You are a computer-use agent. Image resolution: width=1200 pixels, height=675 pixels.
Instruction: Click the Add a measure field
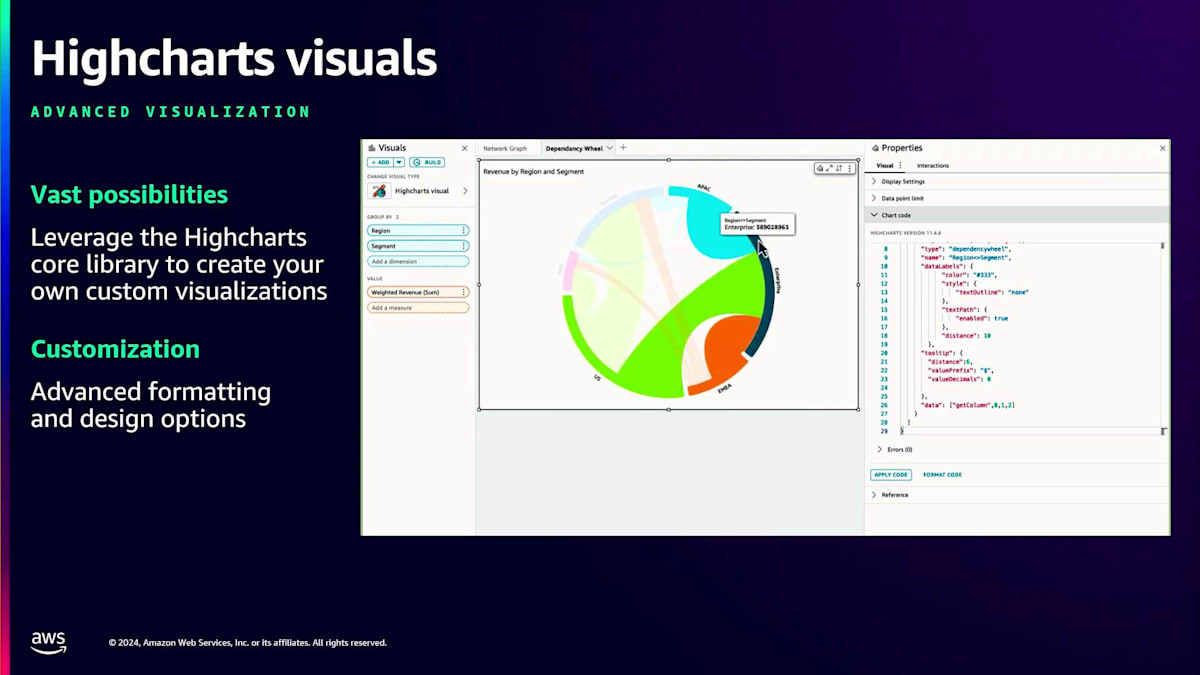418,307
